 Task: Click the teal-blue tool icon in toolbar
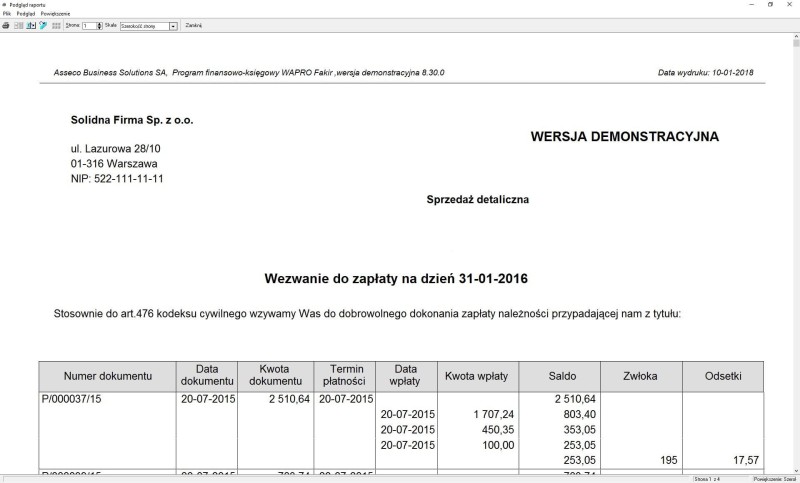coord(42,25)
